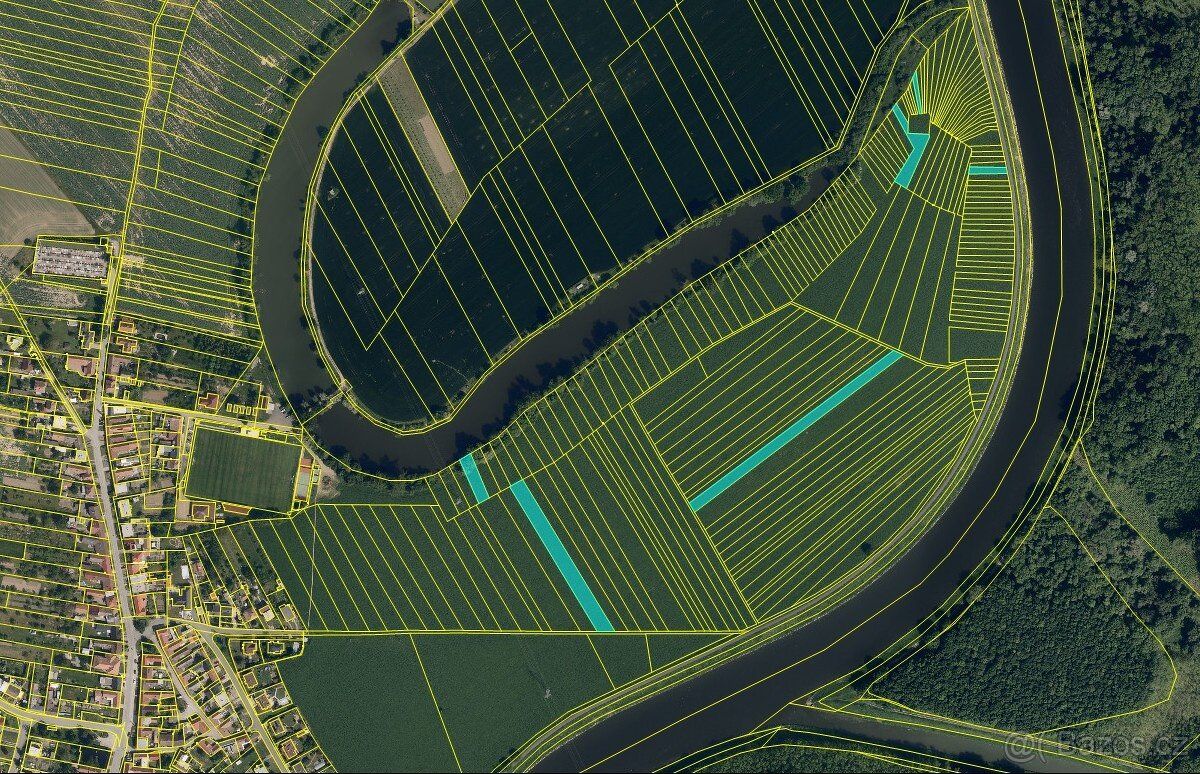The height and width of the screenshot is (774, 1200).
Task: Select the small dark square parcel beside the cyan L-shape
Action: click(x=919, y=123)
